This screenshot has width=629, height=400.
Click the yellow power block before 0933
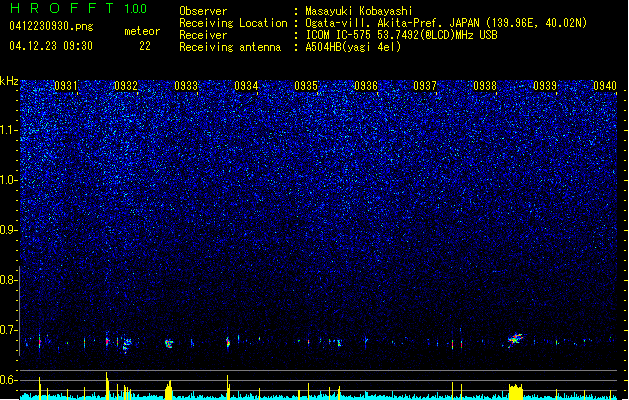pyautogui.click(x=169, y=390)
